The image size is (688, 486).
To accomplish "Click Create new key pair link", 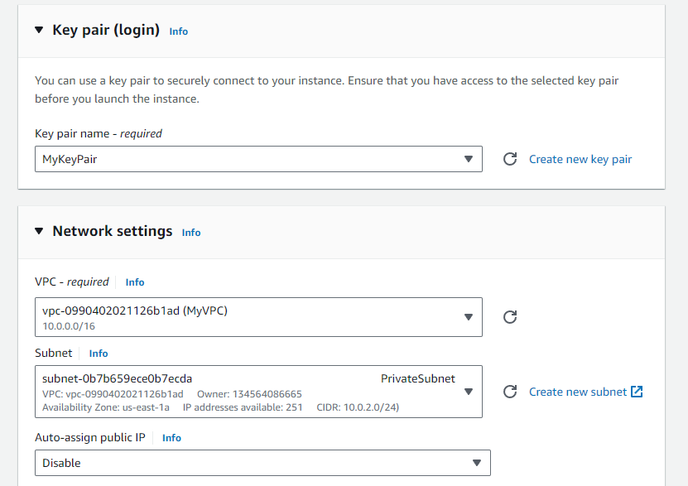I will point(580,159).
